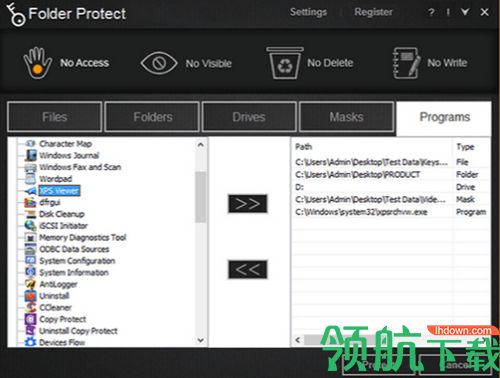
Task: Select the Memory Diagnostics Tool entry
Action: click(x=83, y=237)
